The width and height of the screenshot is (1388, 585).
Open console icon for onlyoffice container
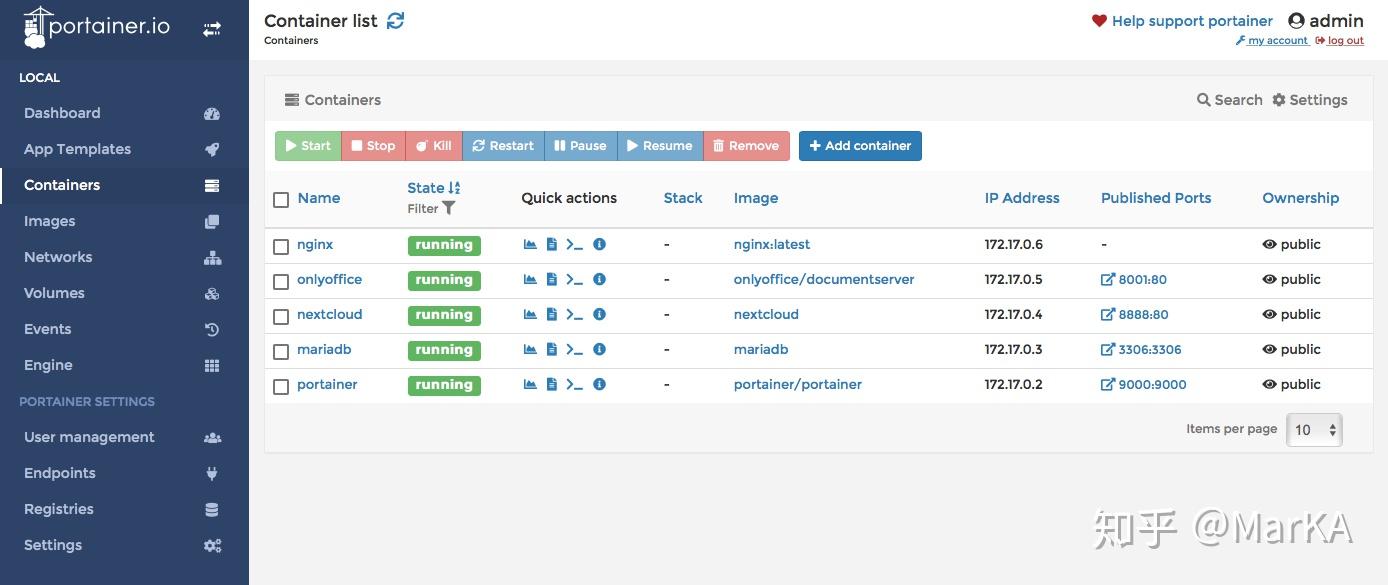click(x=574, y=279)
